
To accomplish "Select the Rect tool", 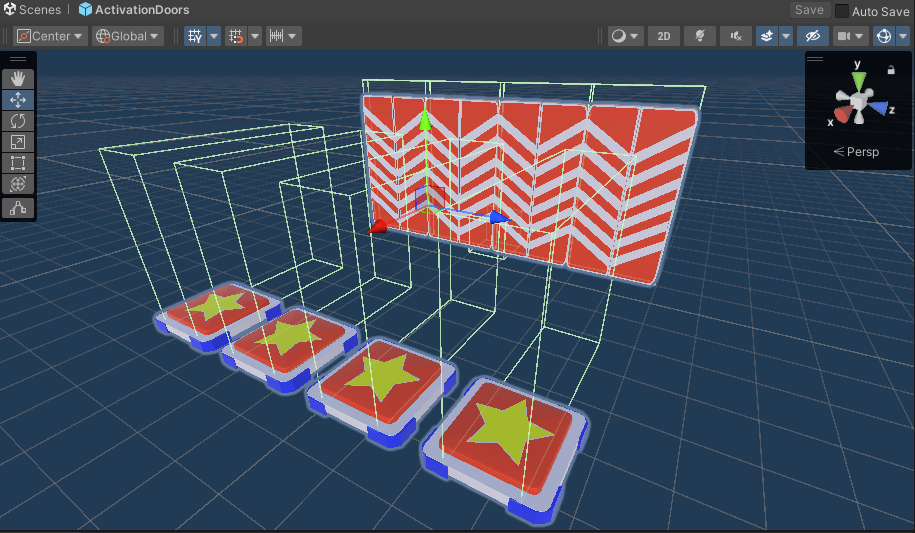I will click(x=18, y=163).
